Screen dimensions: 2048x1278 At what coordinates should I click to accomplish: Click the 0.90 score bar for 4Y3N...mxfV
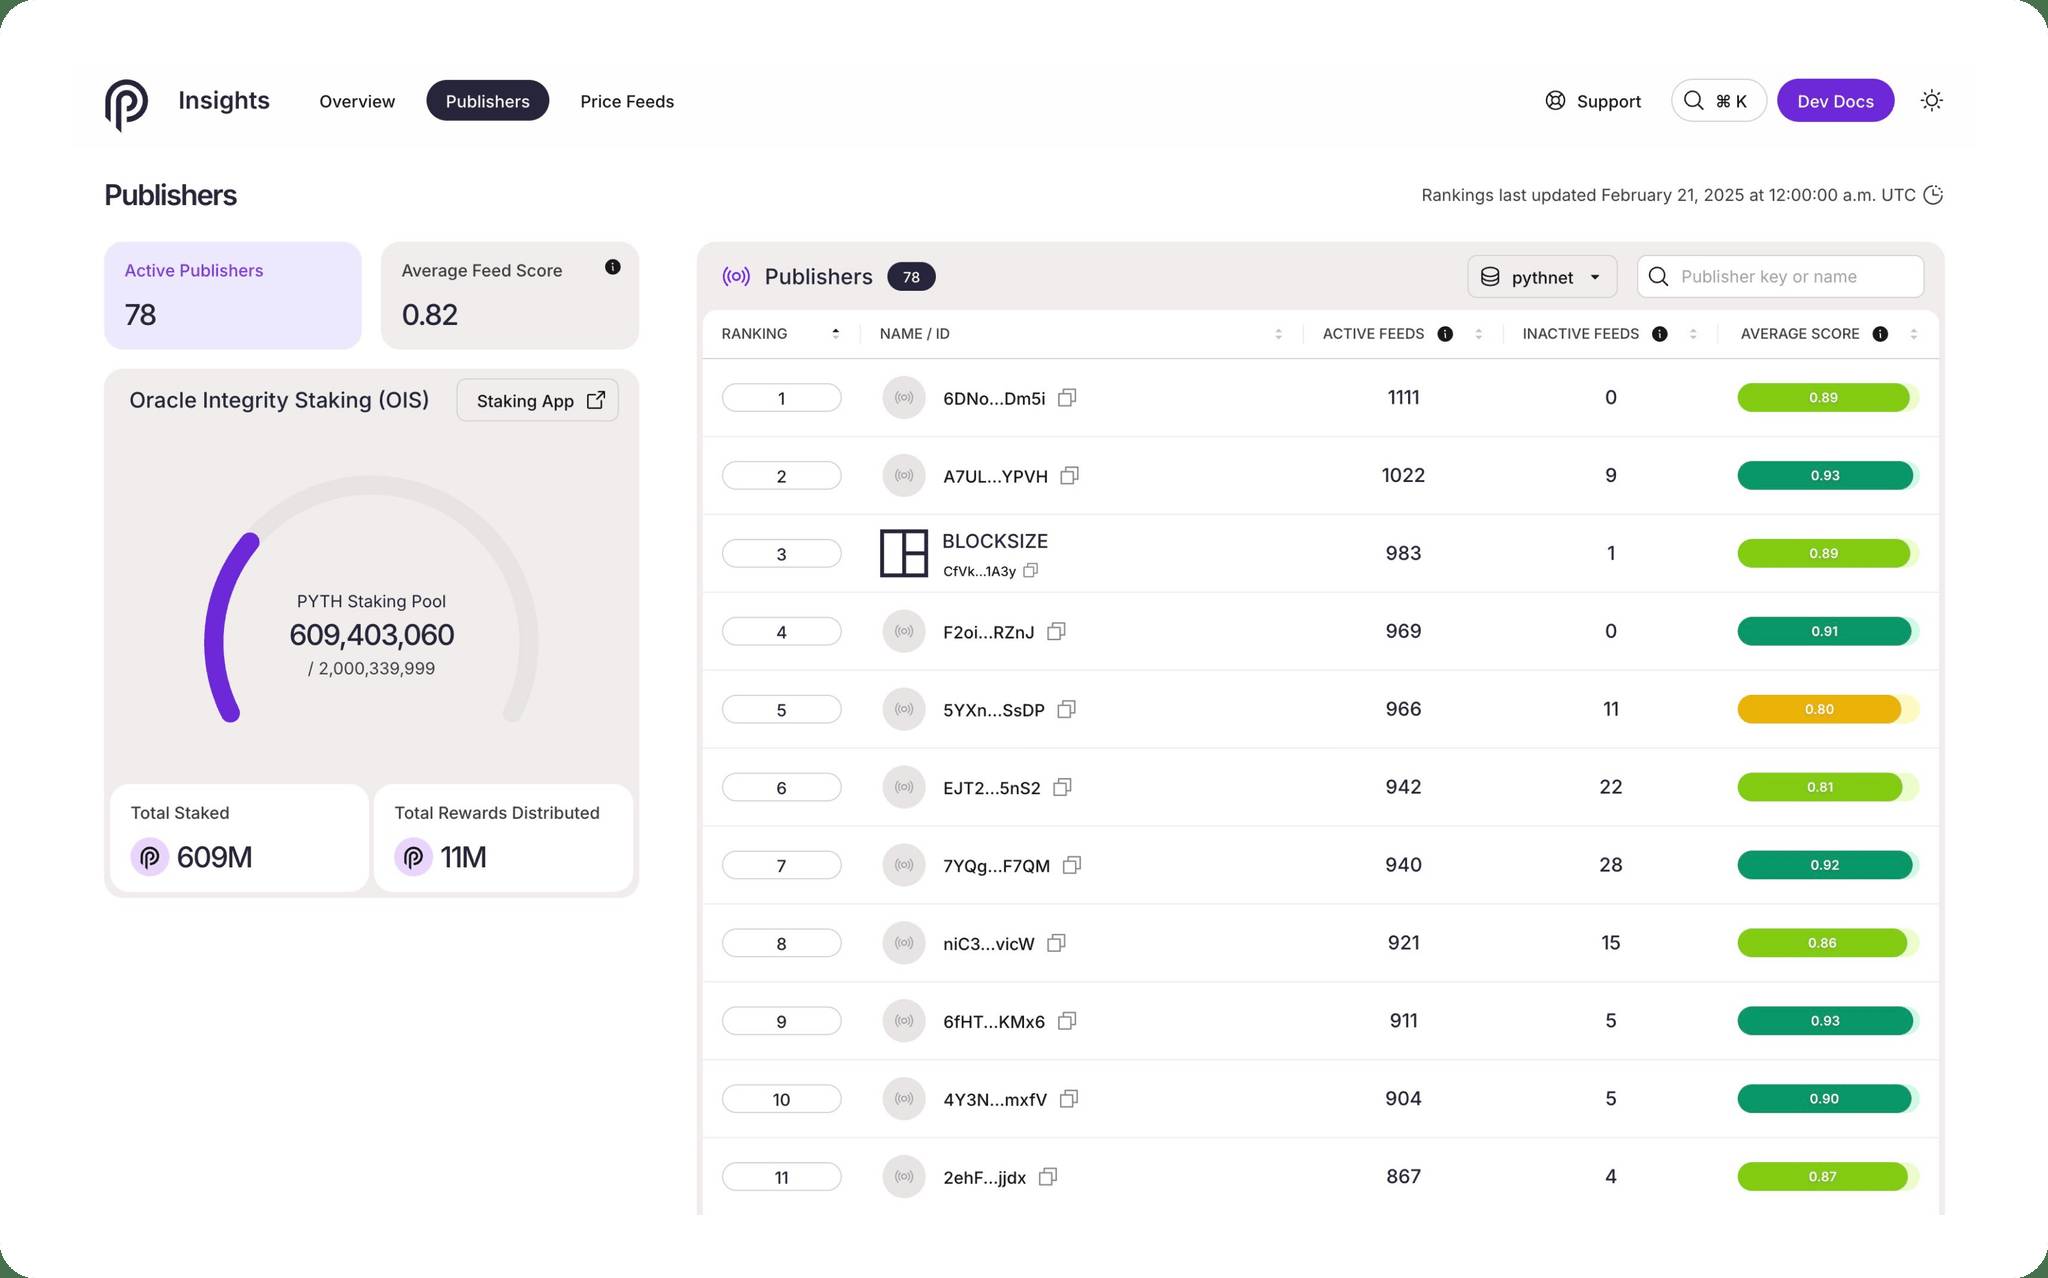coord(1828,1099)
